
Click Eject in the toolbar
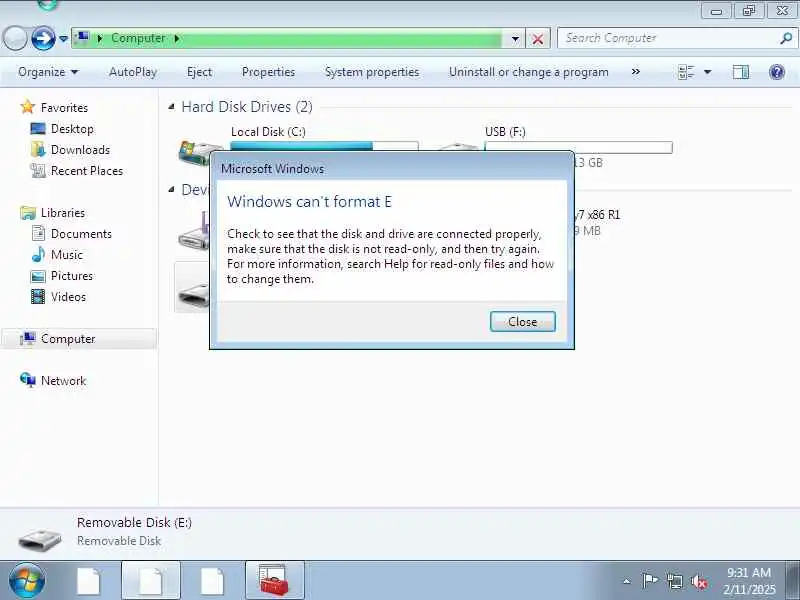click(199, 72)
